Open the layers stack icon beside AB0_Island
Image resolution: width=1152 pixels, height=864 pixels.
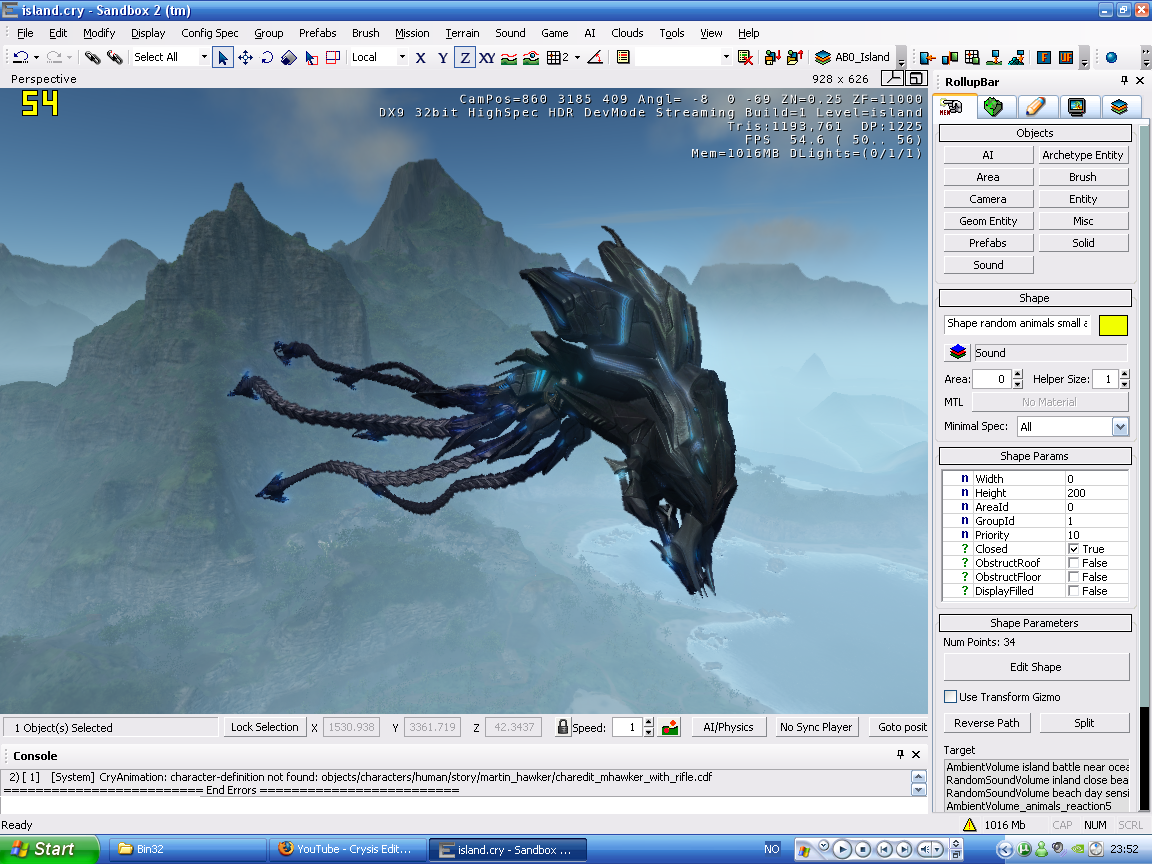pos(823,57)
